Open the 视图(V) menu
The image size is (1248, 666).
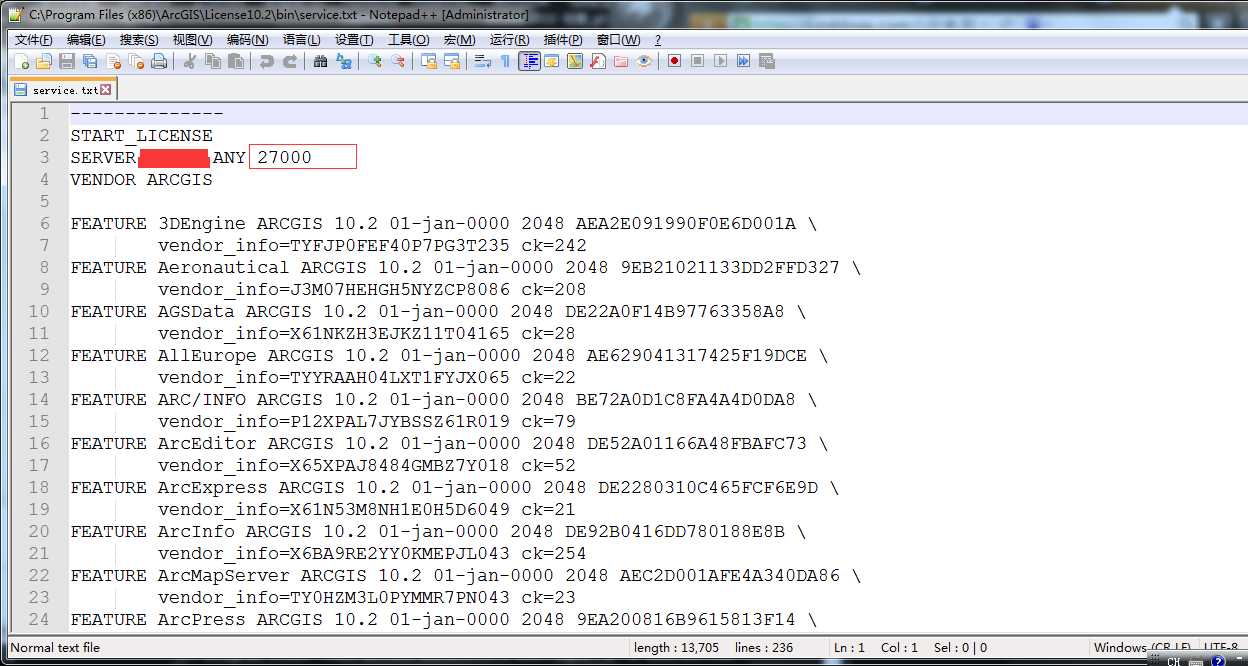click(192, 40)
